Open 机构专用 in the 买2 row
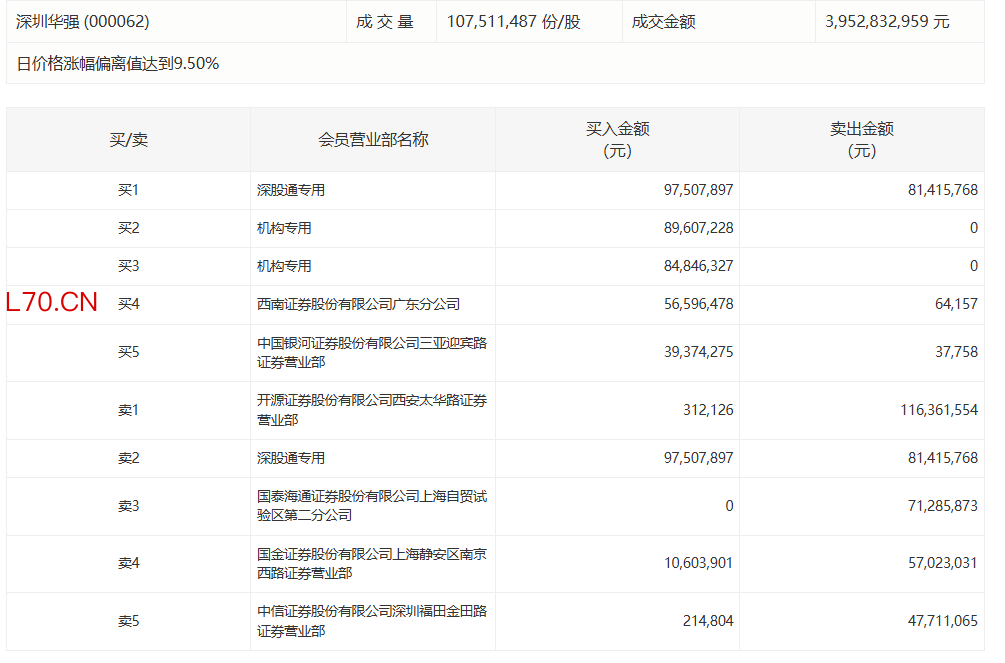Screen dimensions: 1005x663 284,228
